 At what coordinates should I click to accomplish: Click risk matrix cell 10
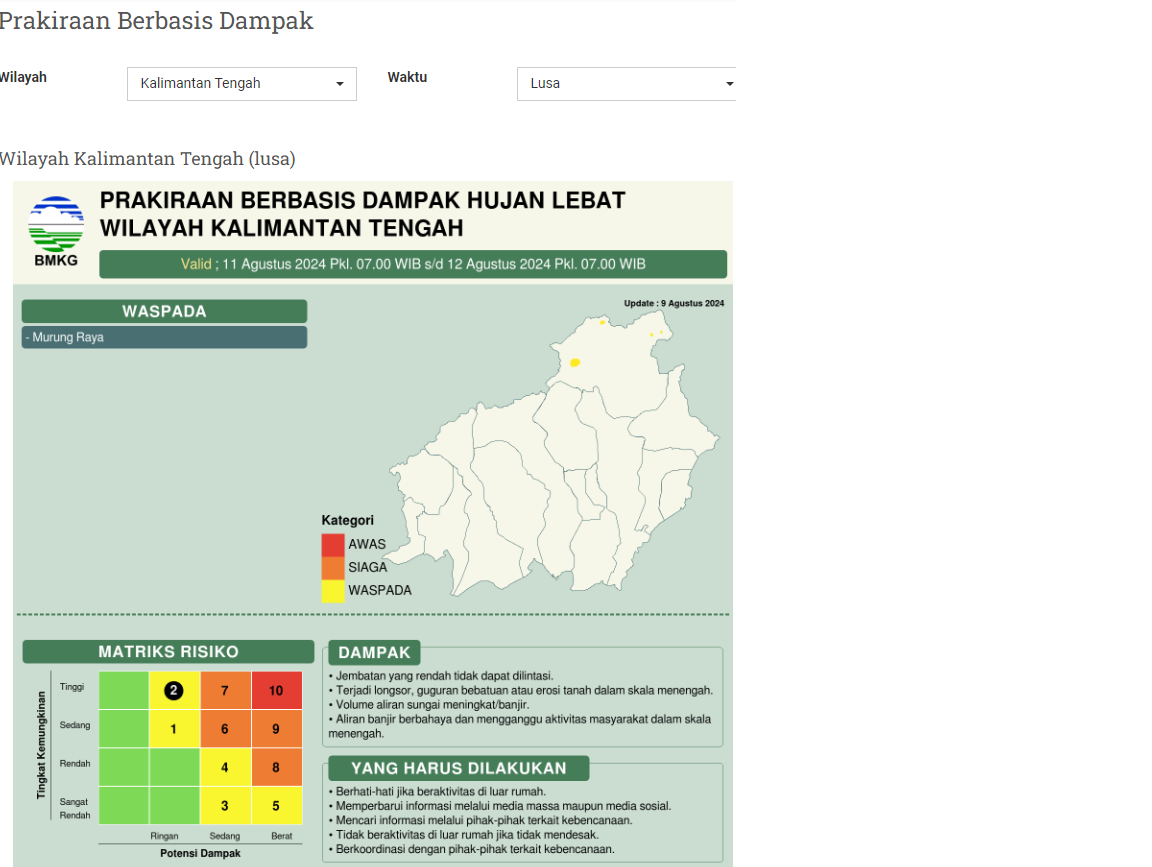click(276, 691)
